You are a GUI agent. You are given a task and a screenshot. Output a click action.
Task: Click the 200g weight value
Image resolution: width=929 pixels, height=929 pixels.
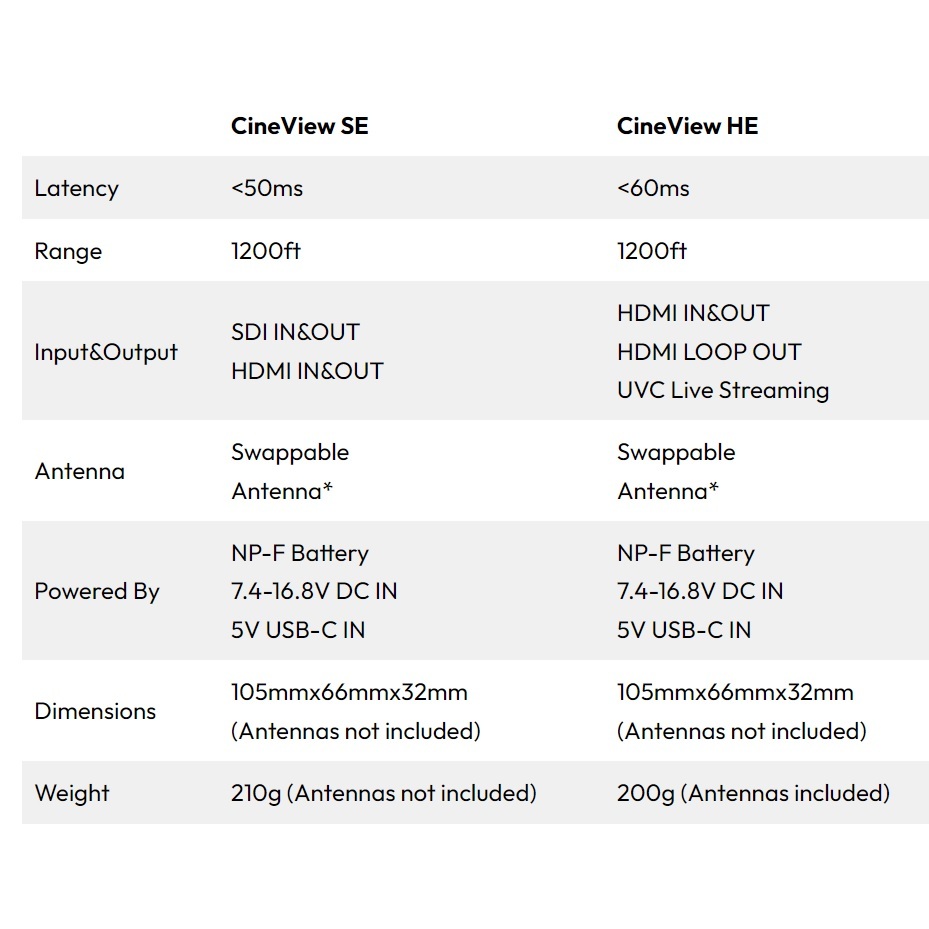click(753, 793)
